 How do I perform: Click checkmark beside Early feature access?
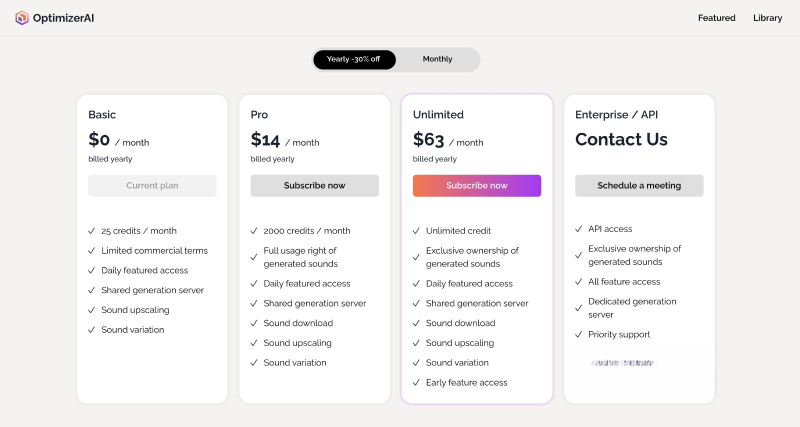tap(416, 382)
